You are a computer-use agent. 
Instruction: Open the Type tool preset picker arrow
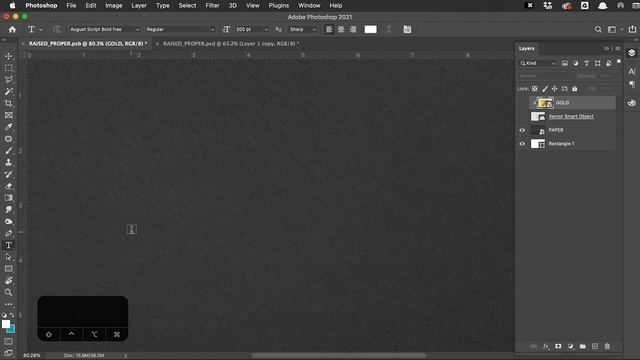tap(40, 29)
